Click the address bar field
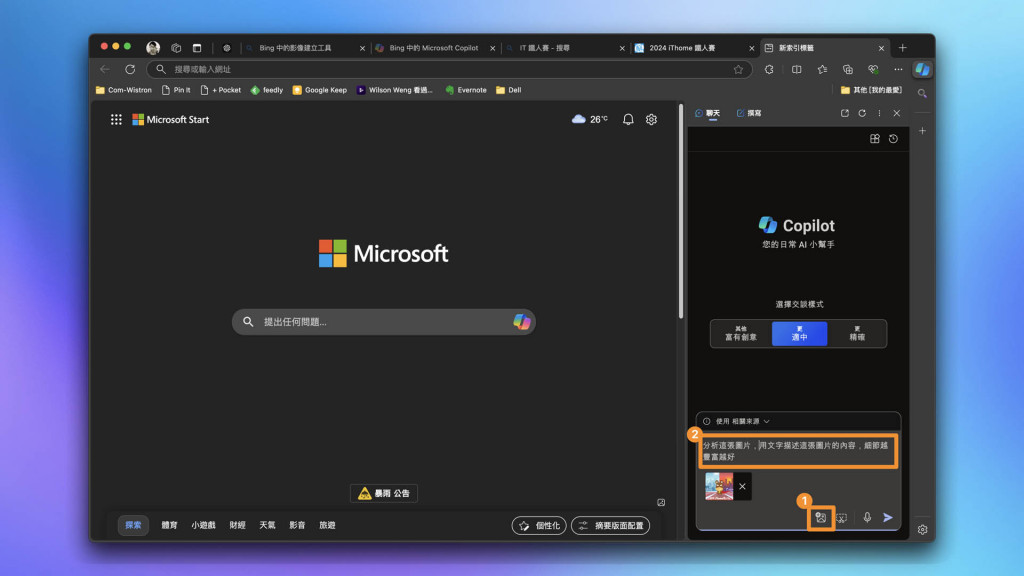The width and height of the screenshot is (1024, 576). (449, 69)
